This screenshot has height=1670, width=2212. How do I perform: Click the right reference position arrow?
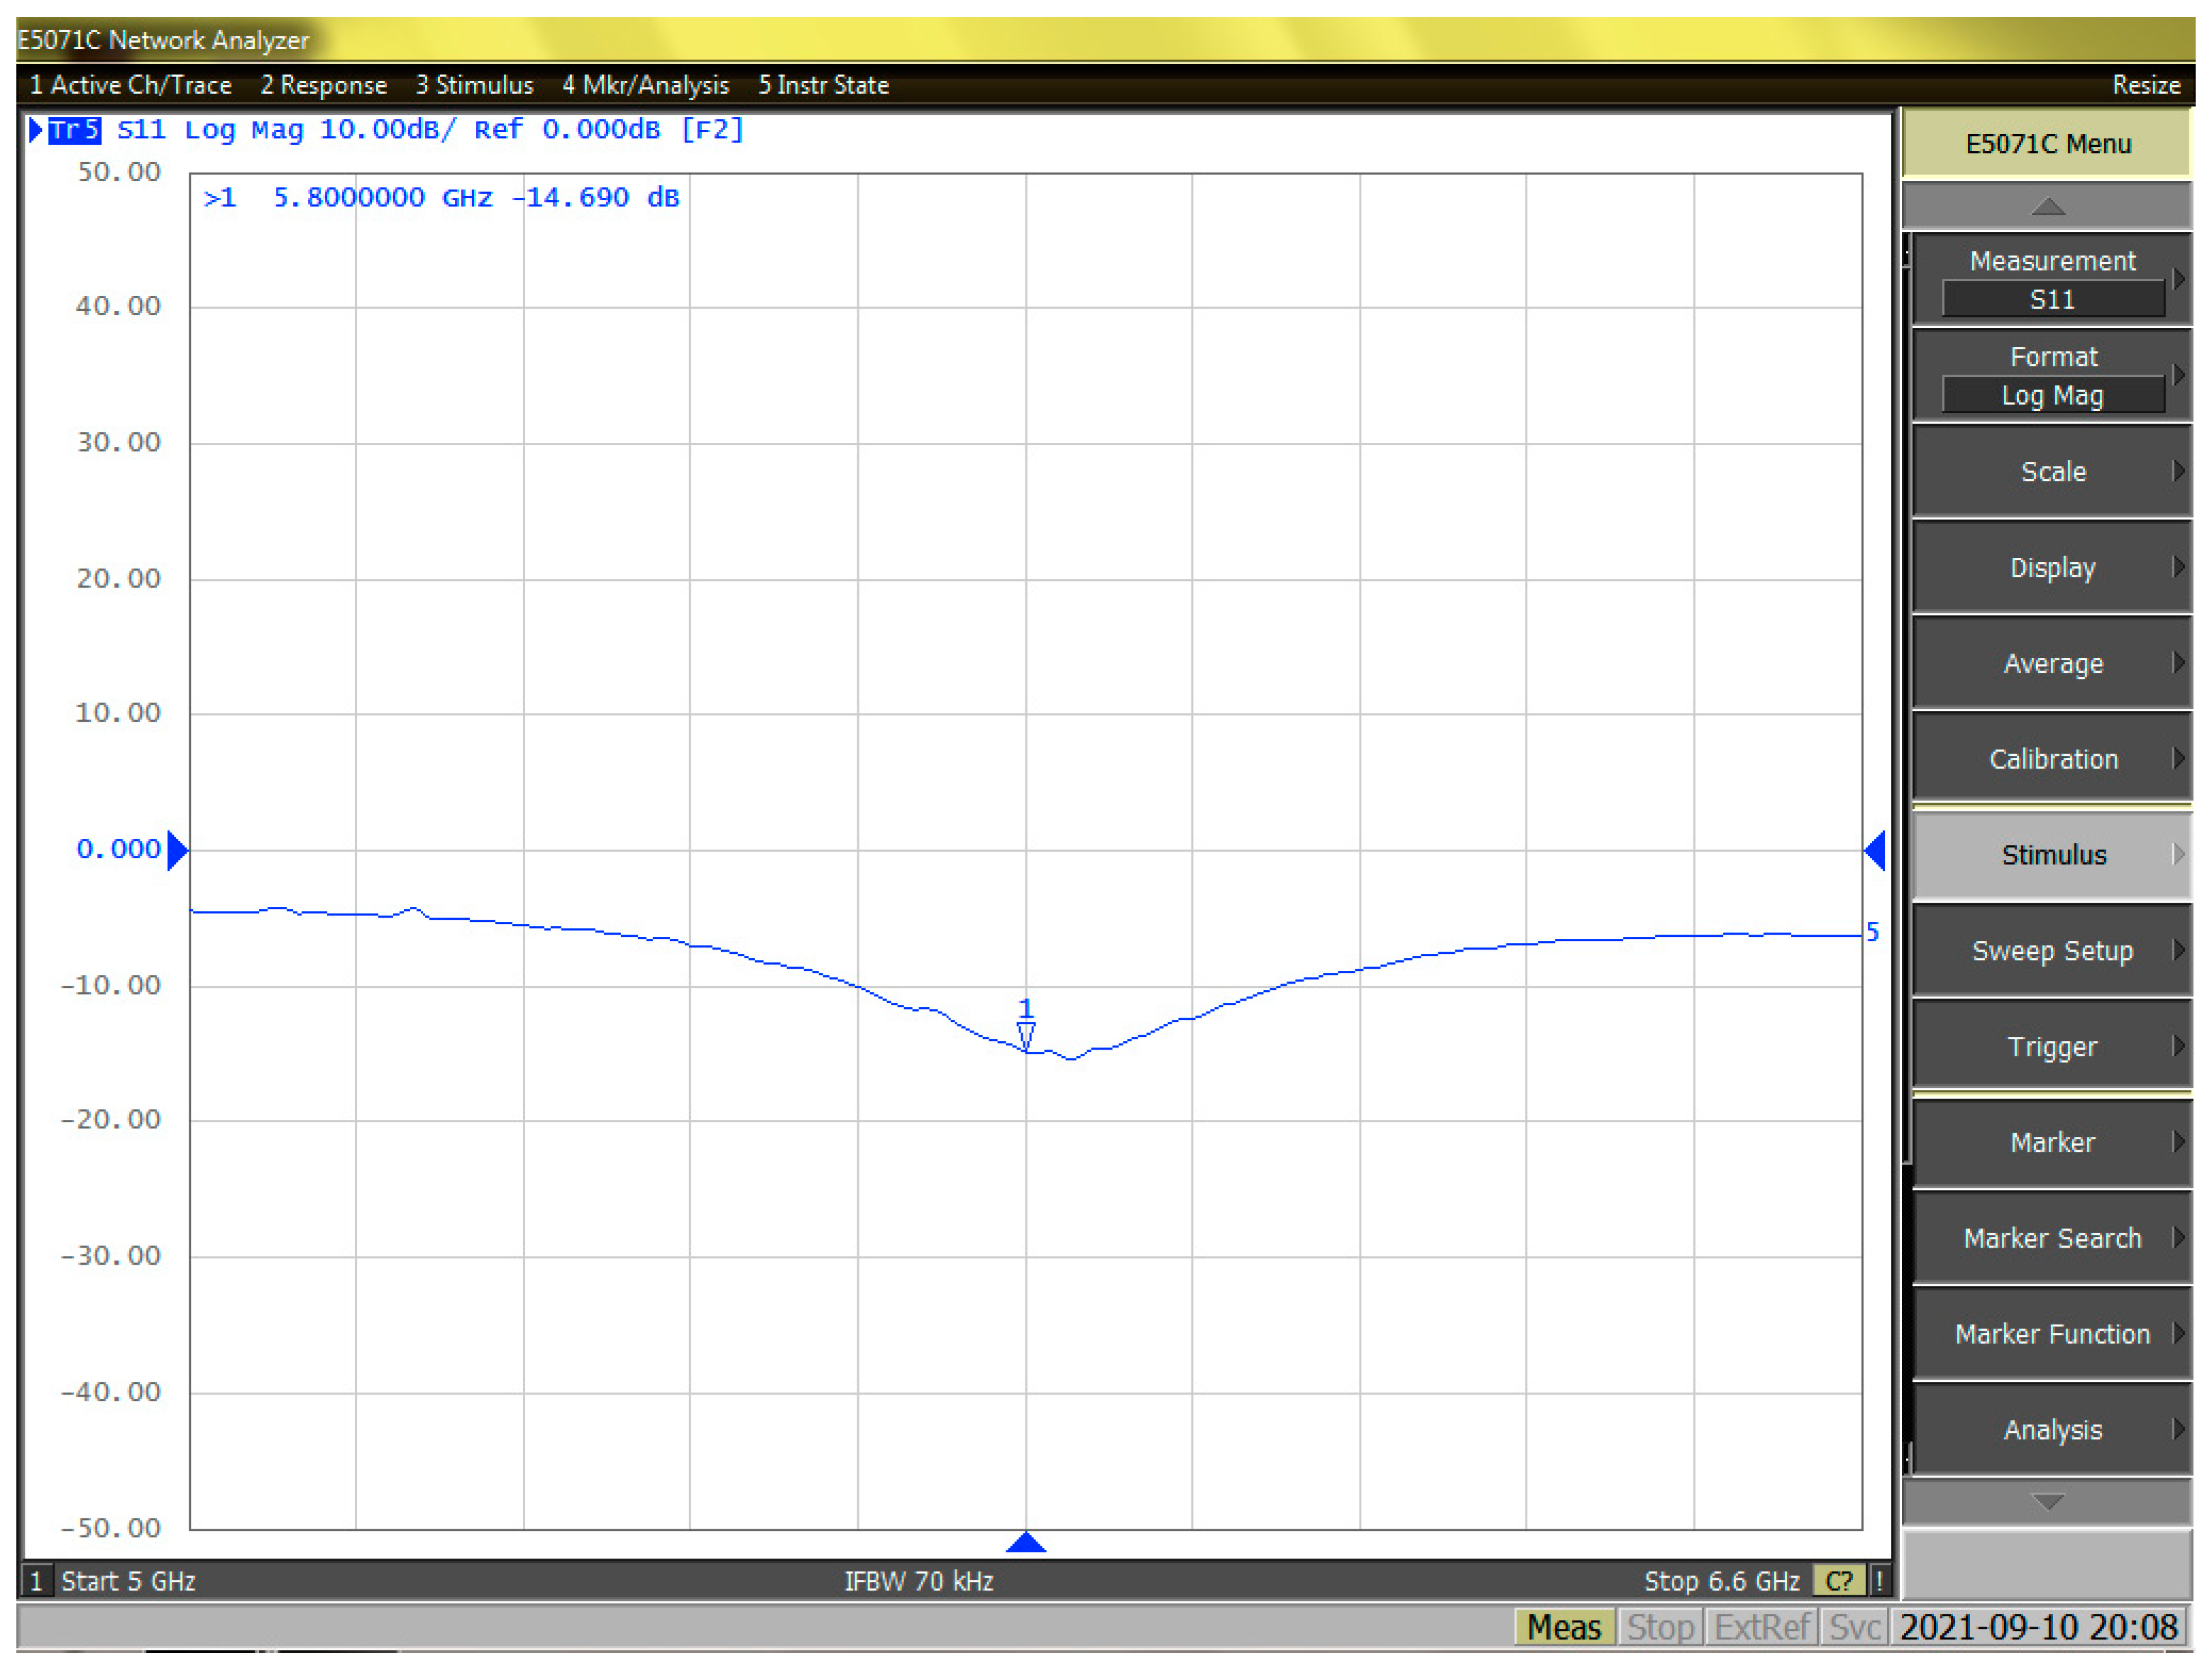click(x=1876, y=850)
